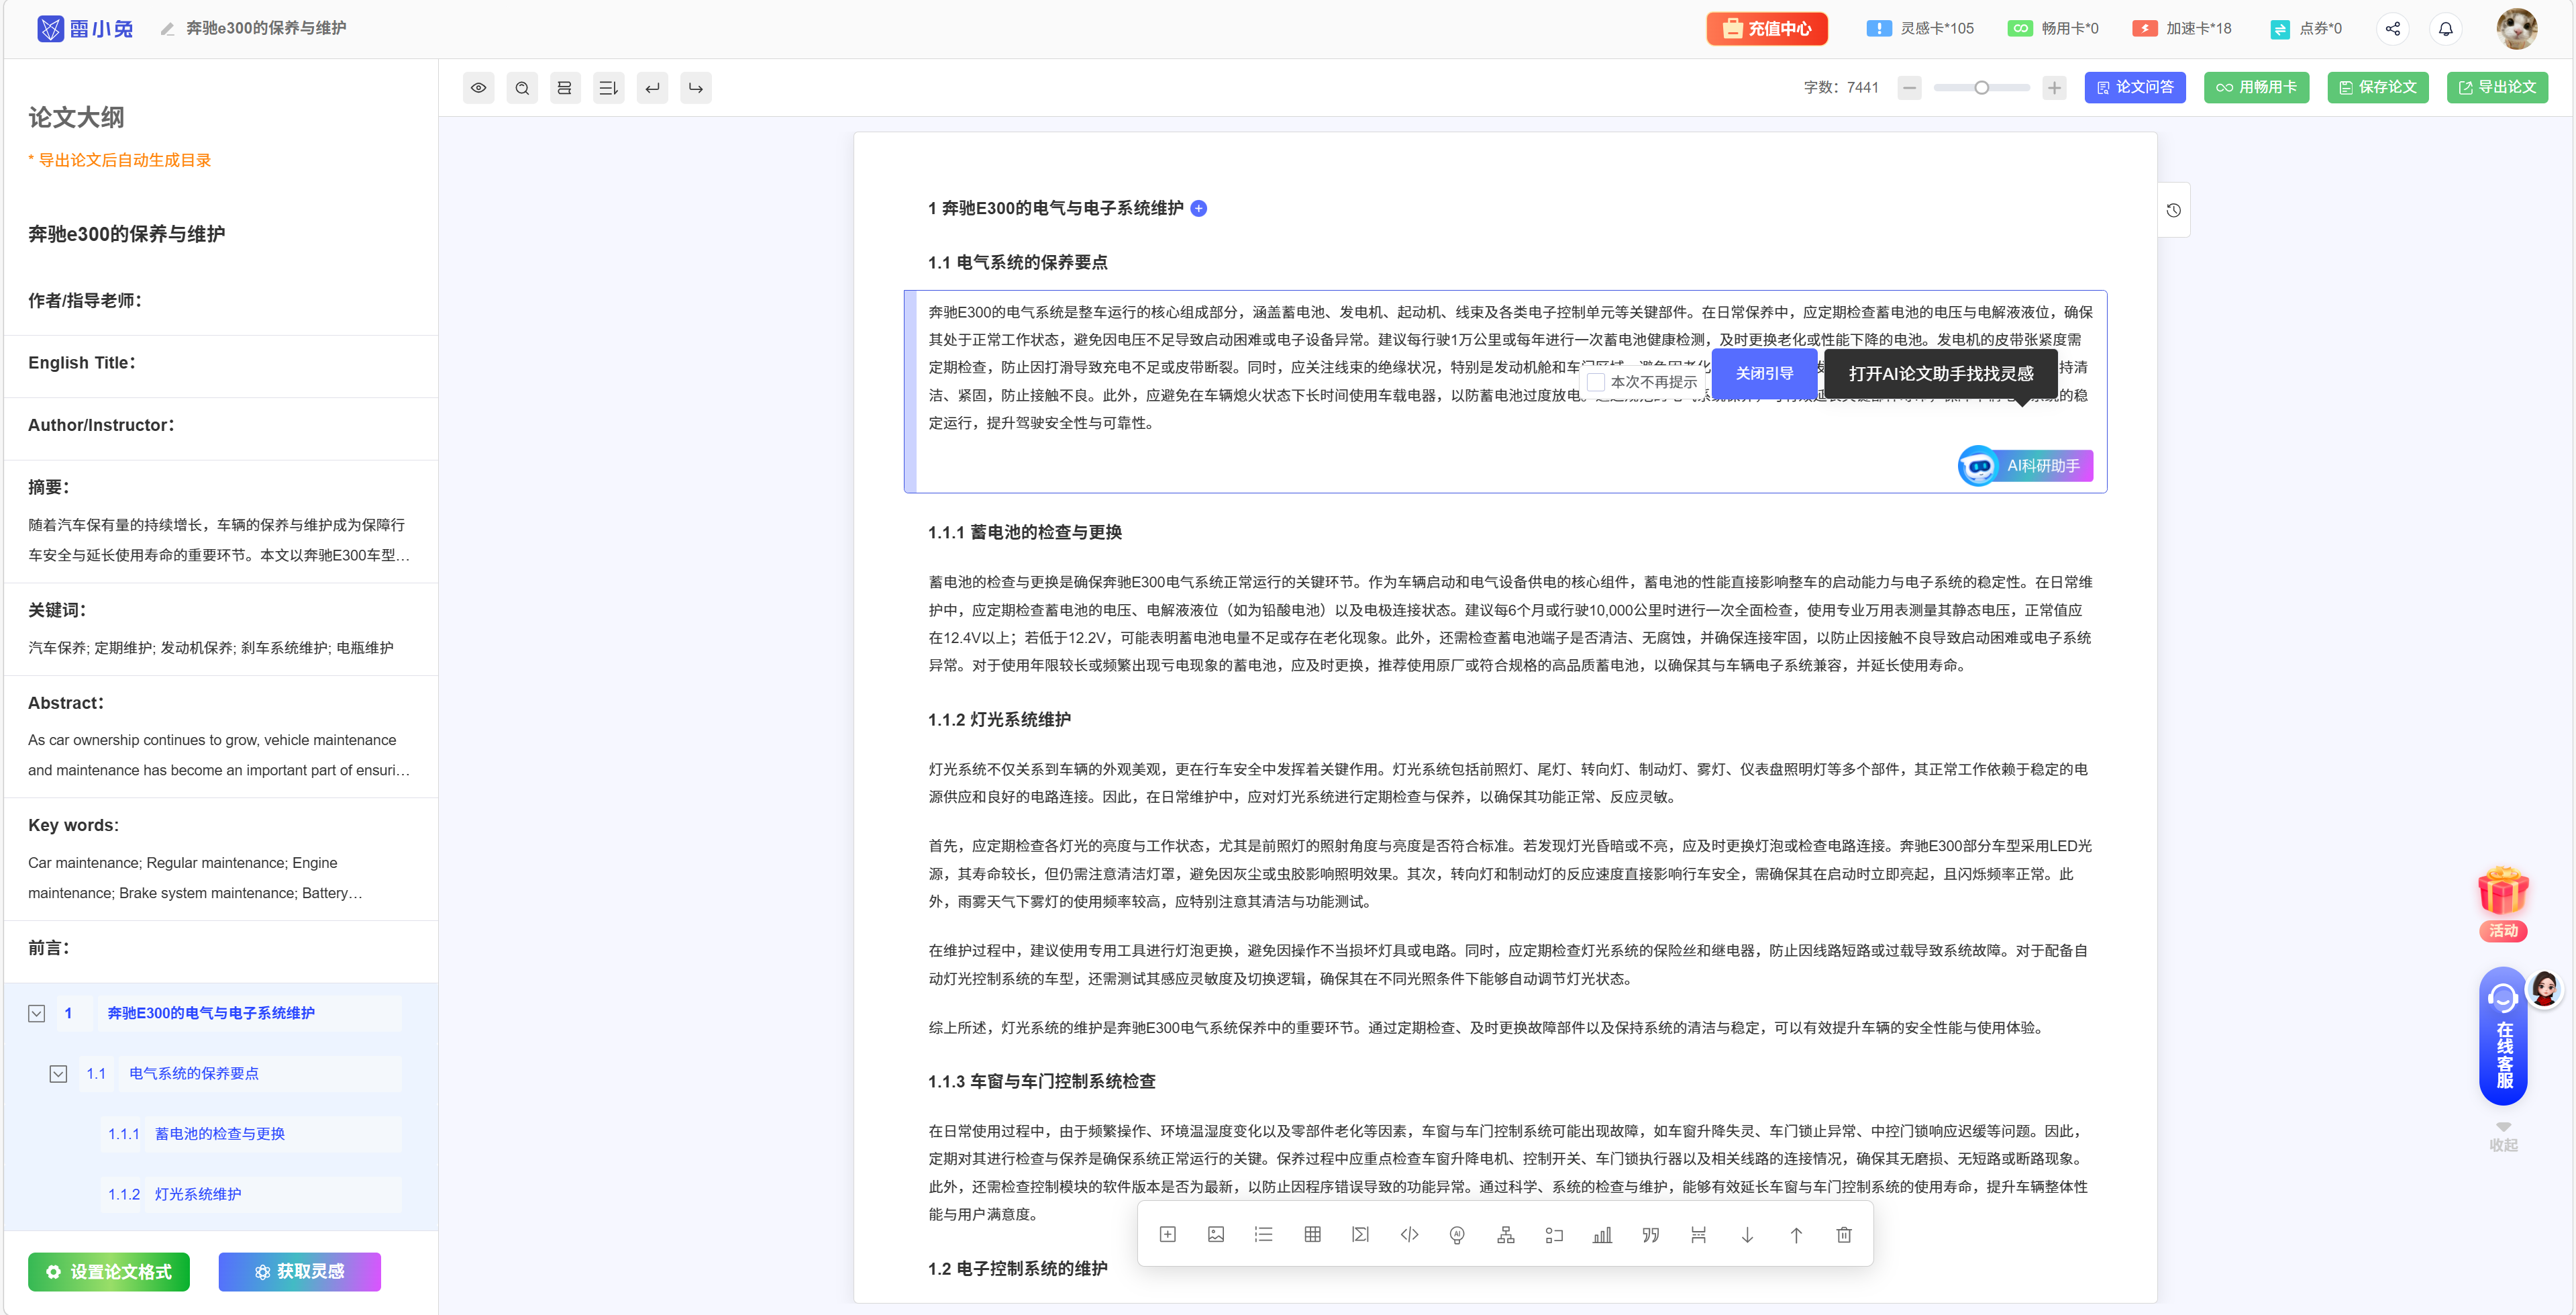2576x1315 pixels.
Task: Click the AI lightbulb inspiration icon
Action: 1457,1235
